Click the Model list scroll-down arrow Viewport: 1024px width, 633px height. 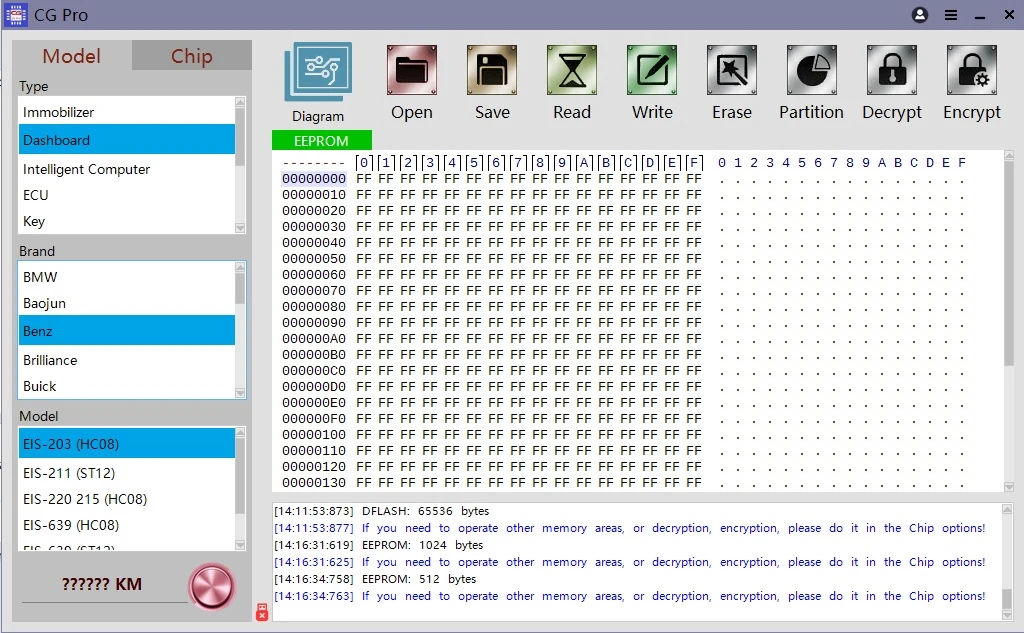(240, 545)
